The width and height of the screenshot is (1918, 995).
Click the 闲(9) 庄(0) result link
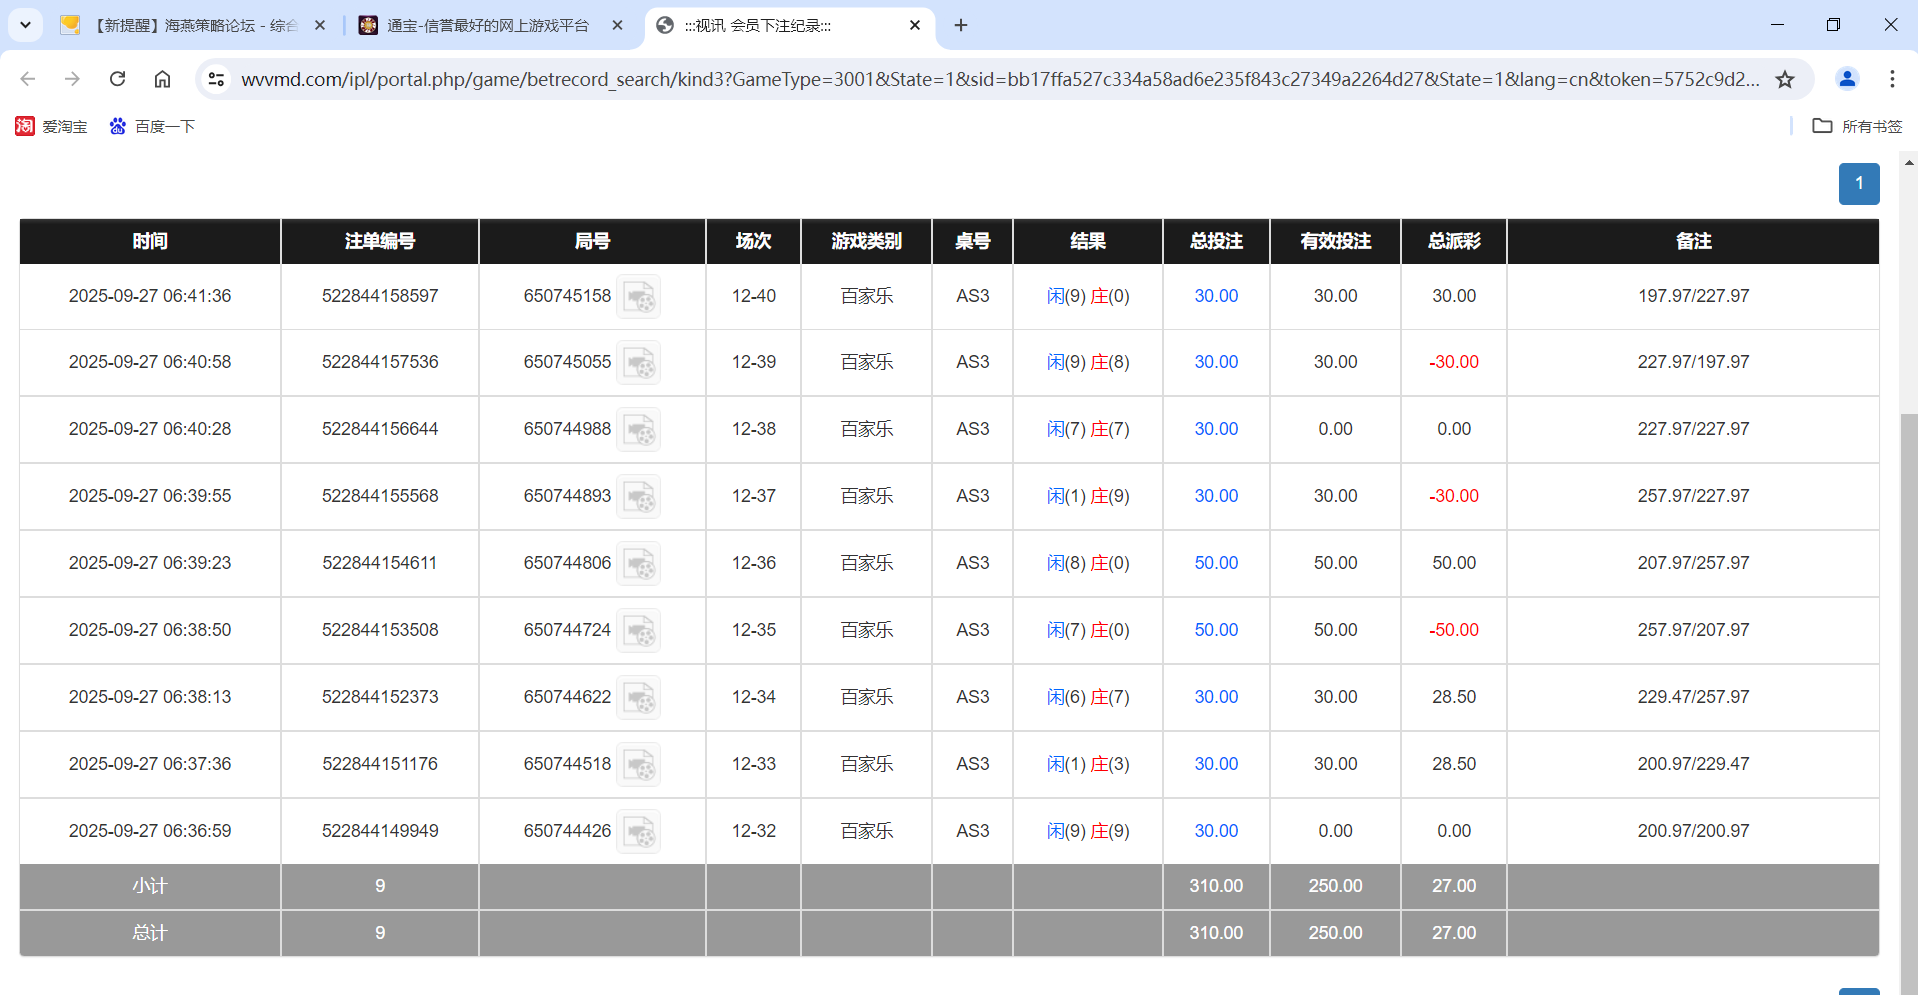[x=1088, y=296]
